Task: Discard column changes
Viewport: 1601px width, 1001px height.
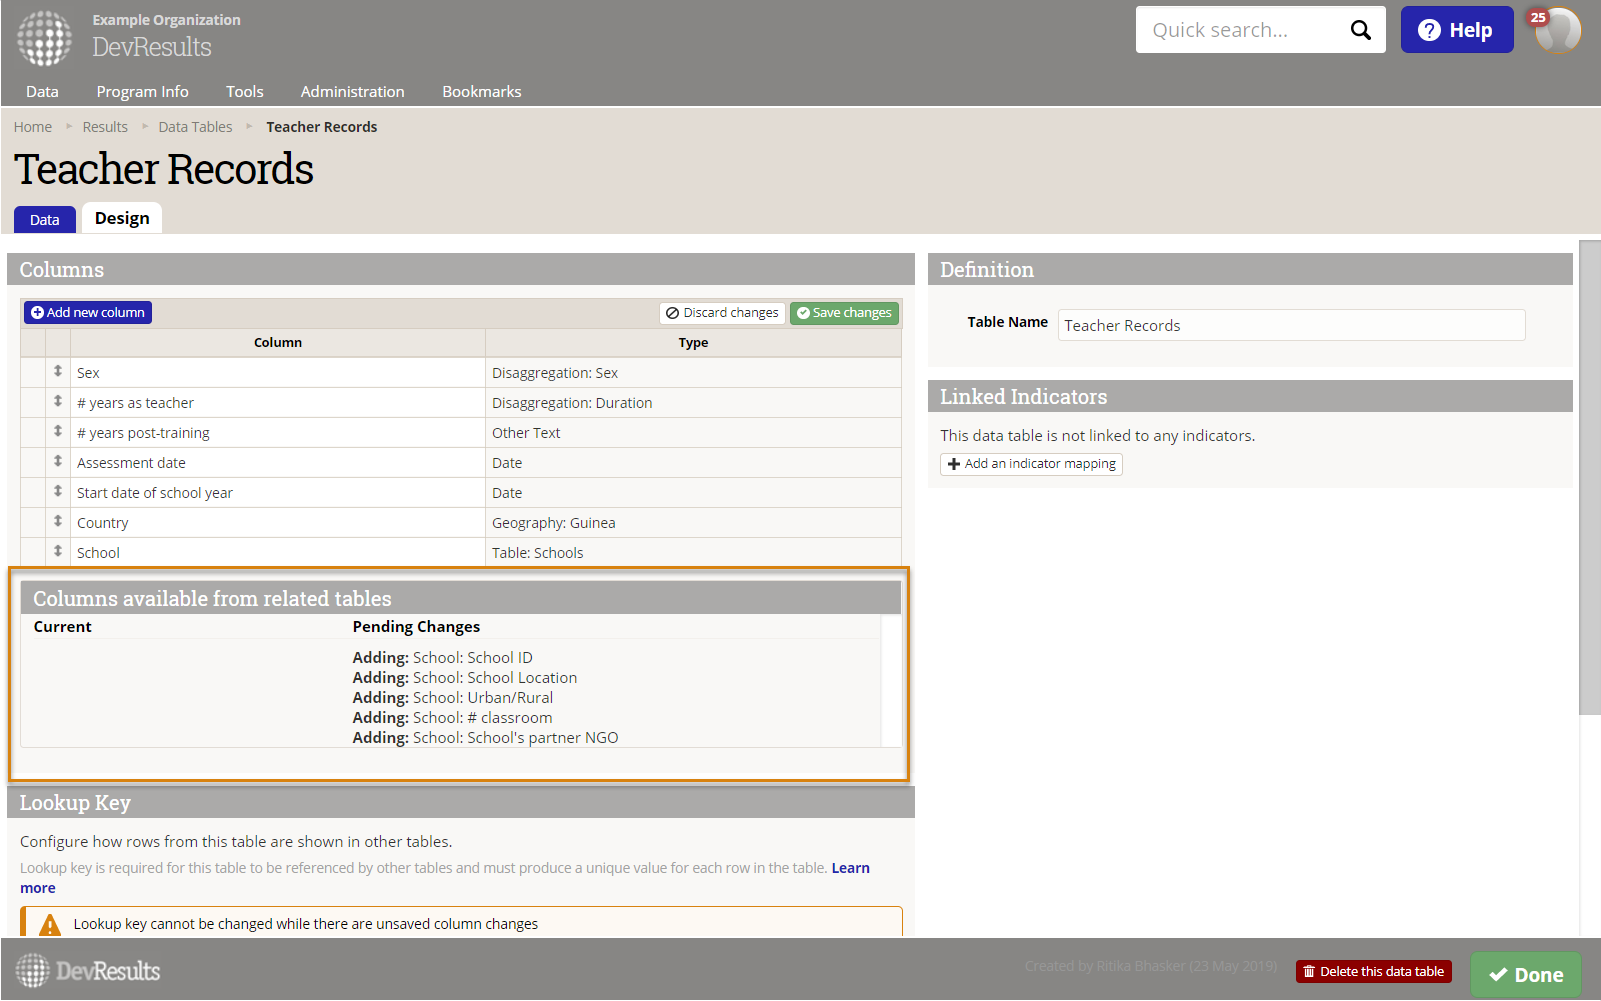Action: click(x=722, y=313)
